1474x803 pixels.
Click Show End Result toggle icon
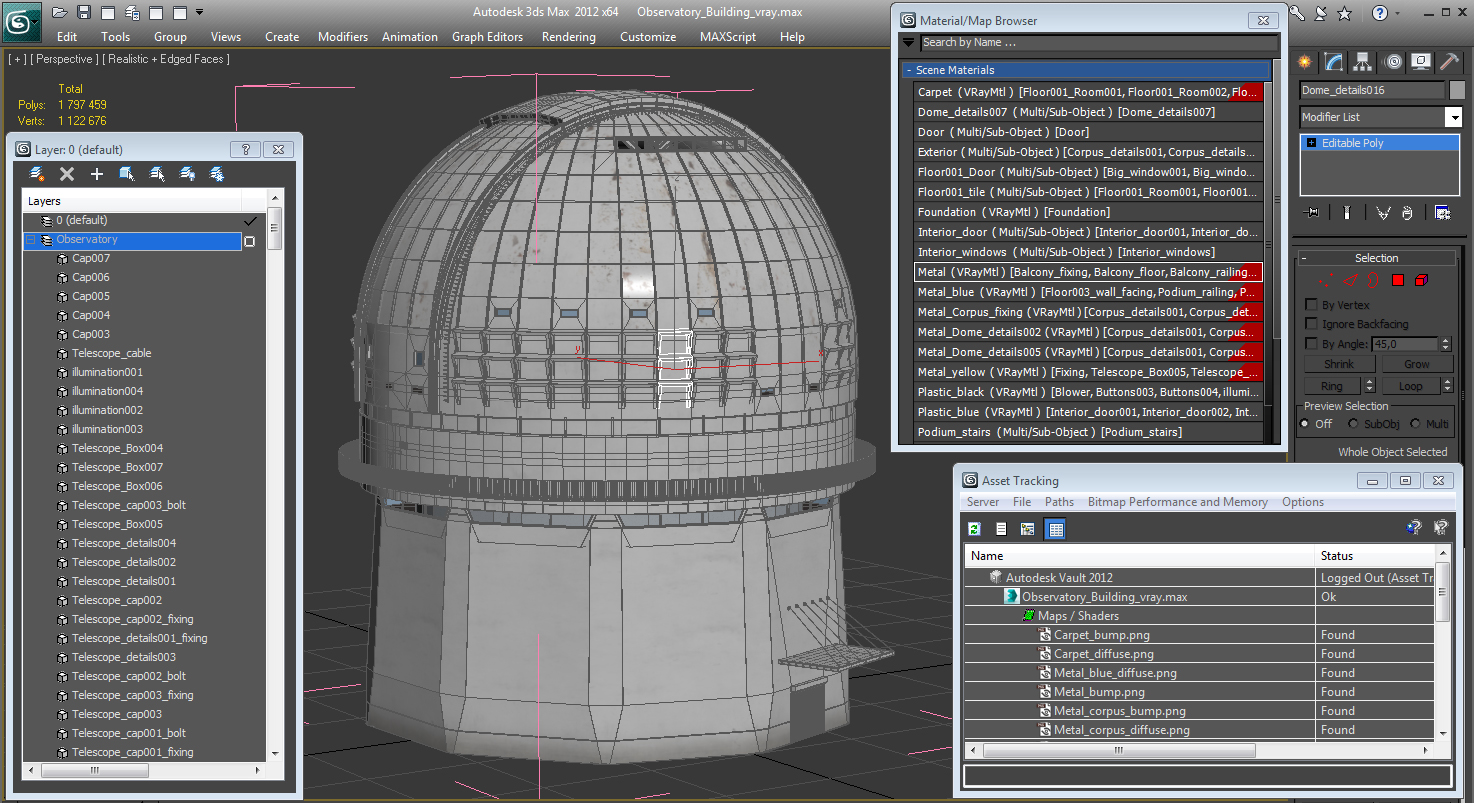[x=1347, y=212]
